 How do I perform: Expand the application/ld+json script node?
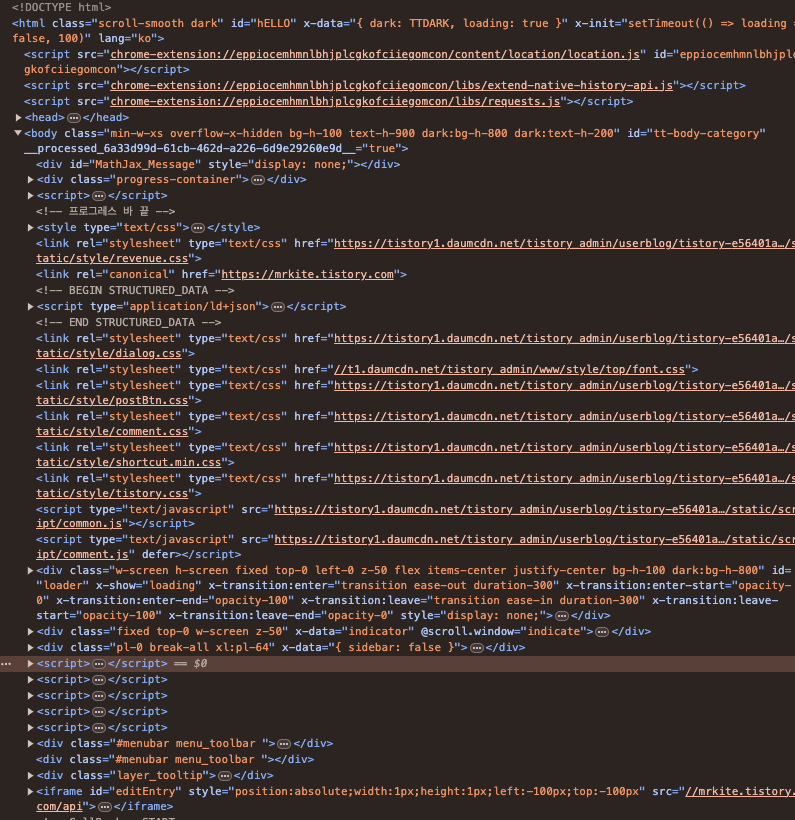tap(30, 306)
